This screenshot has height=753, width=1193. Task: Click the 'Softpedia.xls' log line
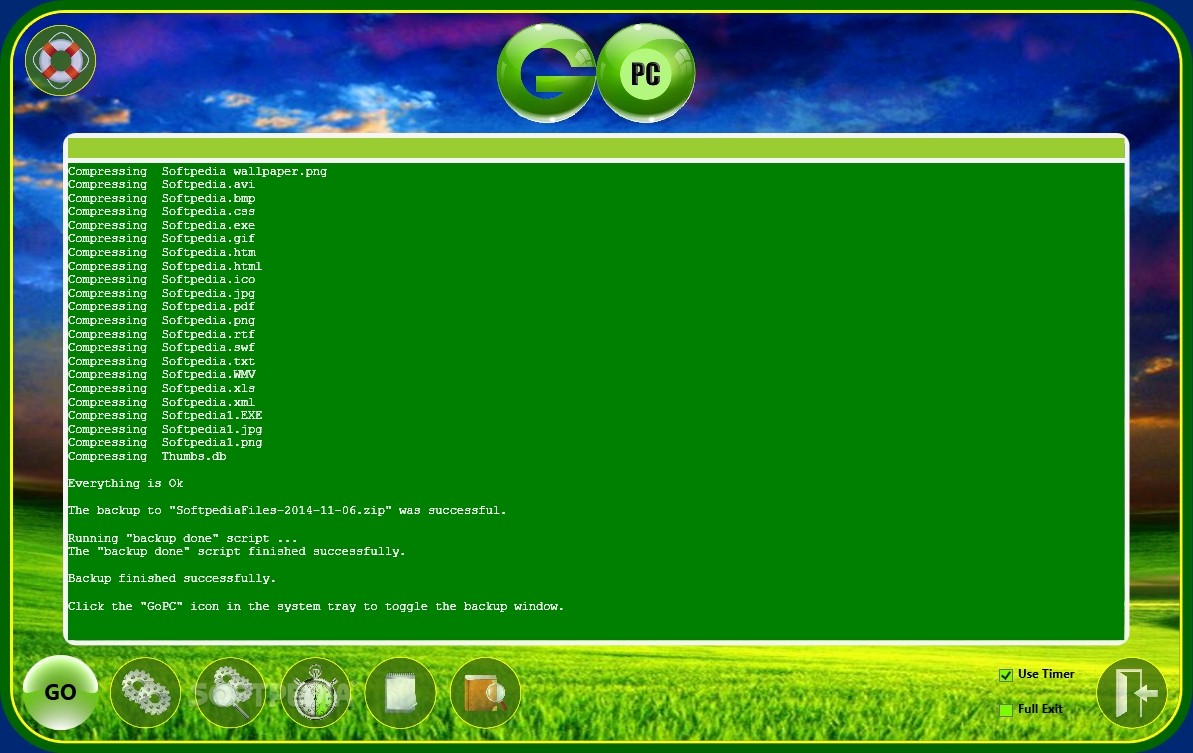coord(161,389)
